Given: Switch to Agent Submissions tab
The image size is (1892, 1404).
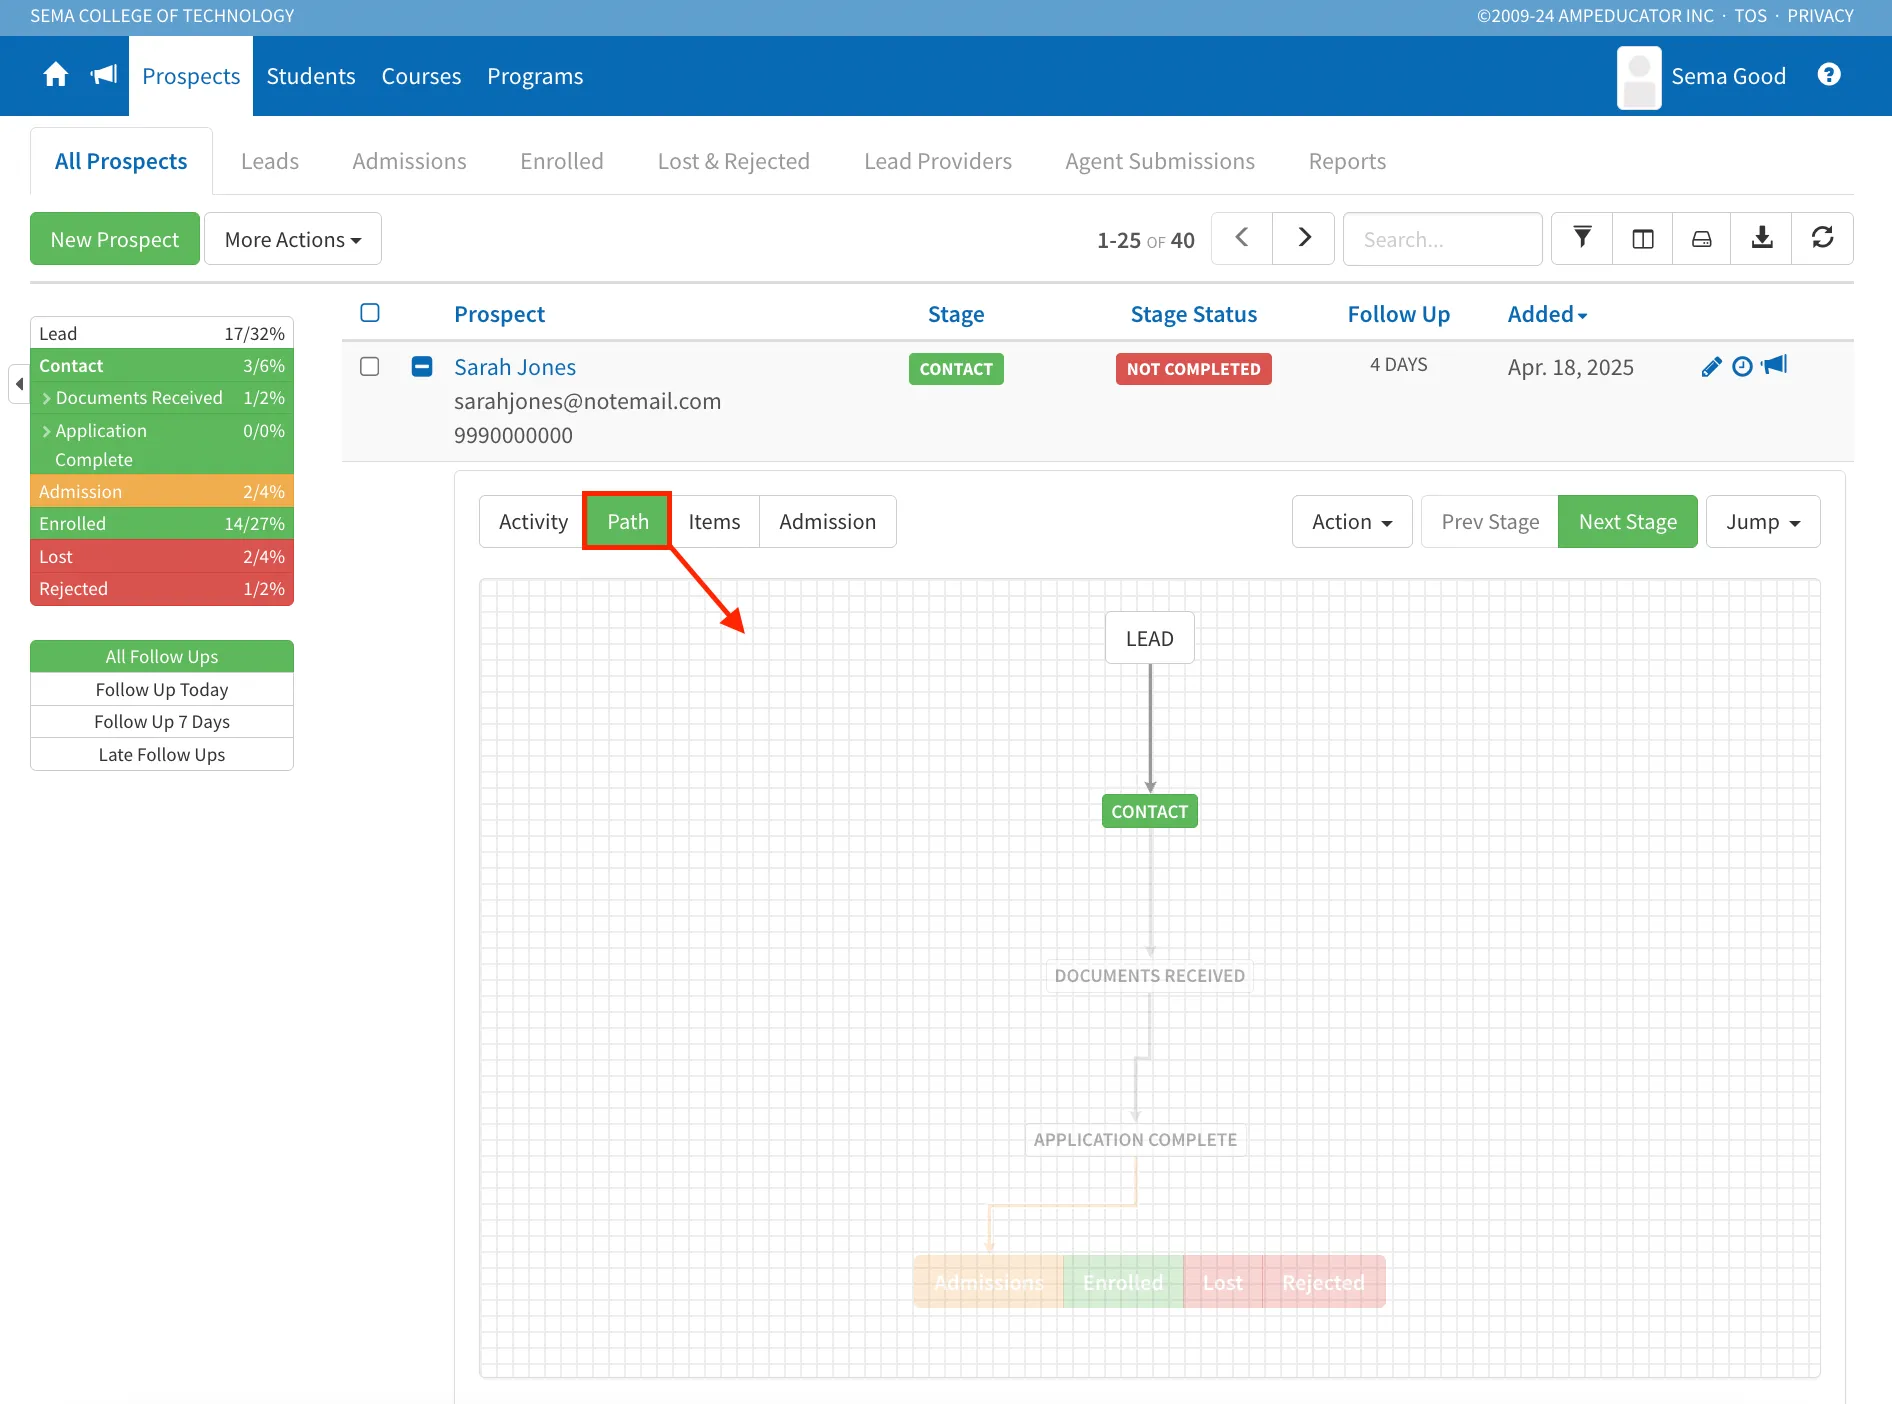Looking at the screenshot, I should tap(1160, 161).
